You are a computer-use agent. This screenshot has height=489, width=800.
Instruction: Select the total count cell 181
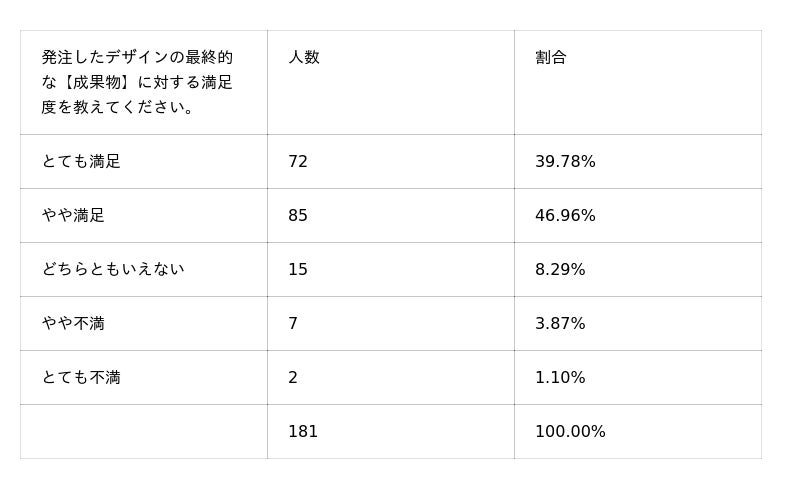tap(303, 432)
